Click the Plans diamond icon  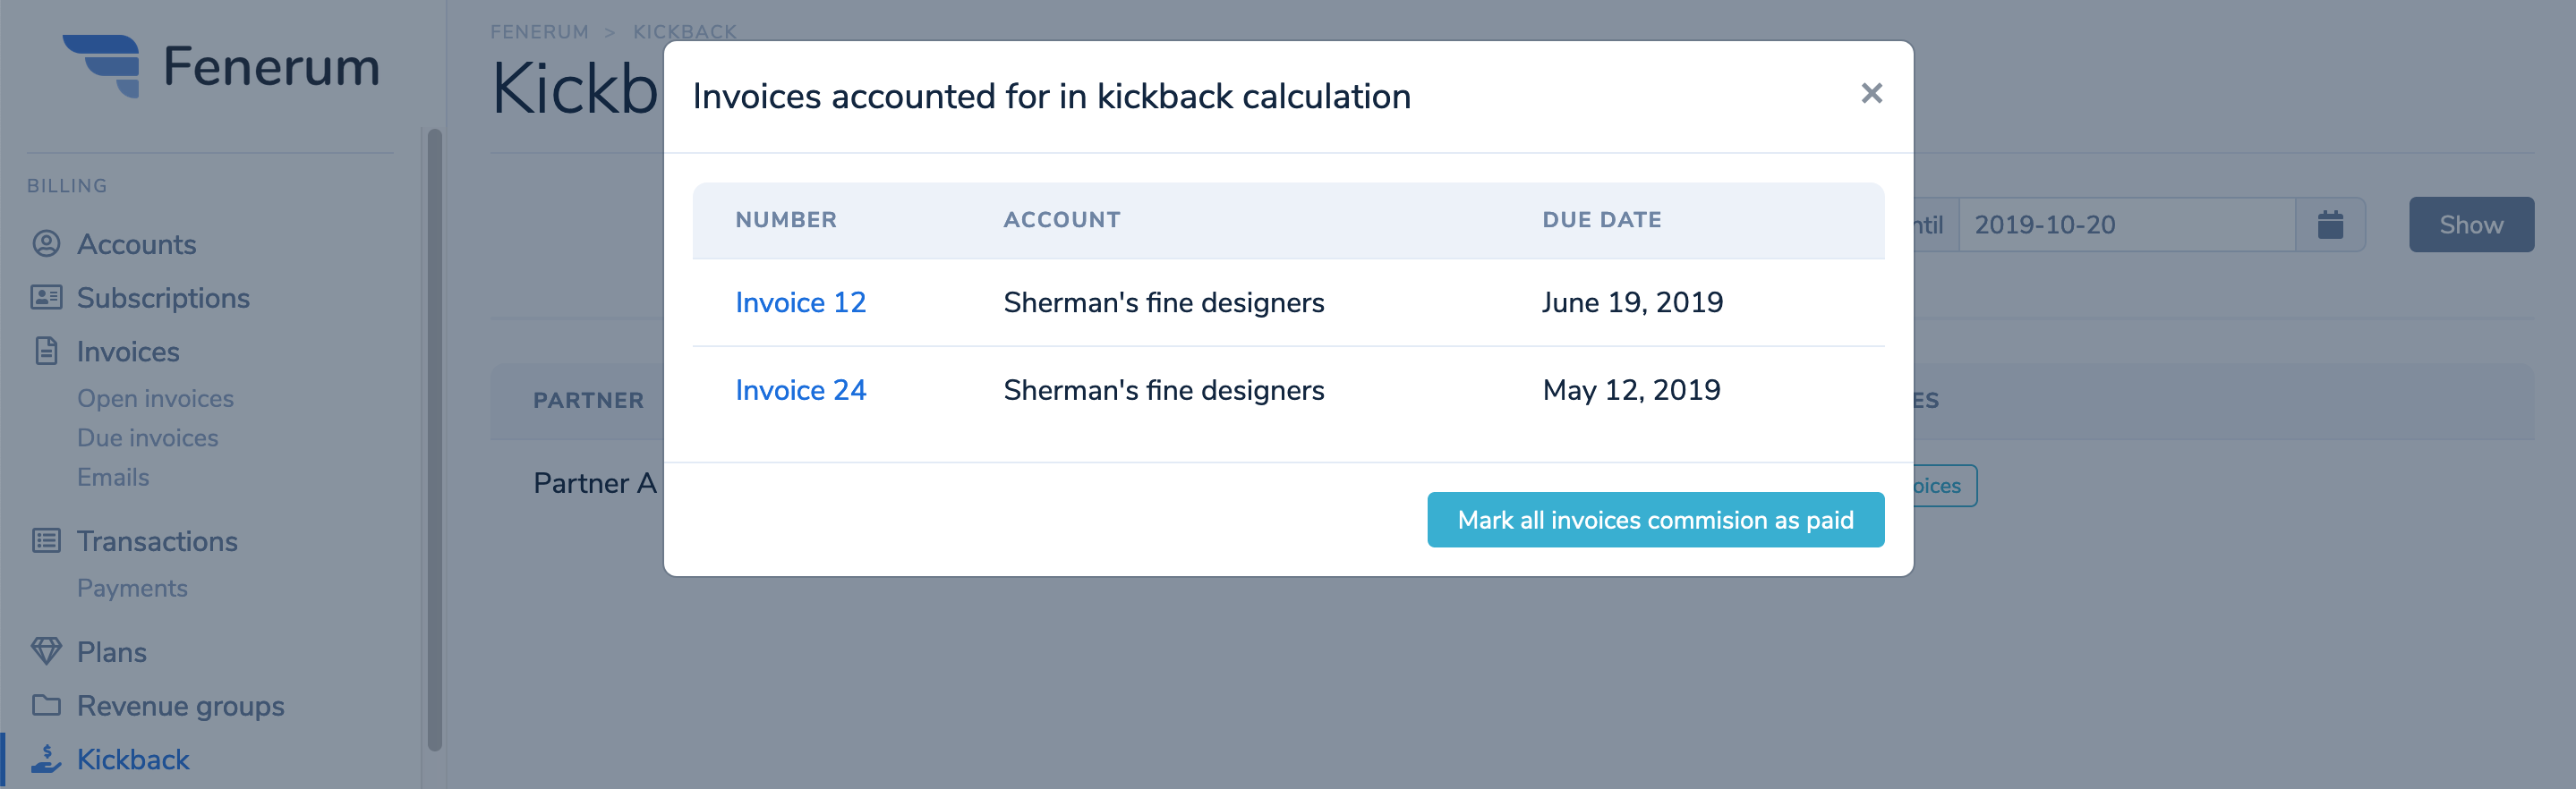tap(46, 651)
